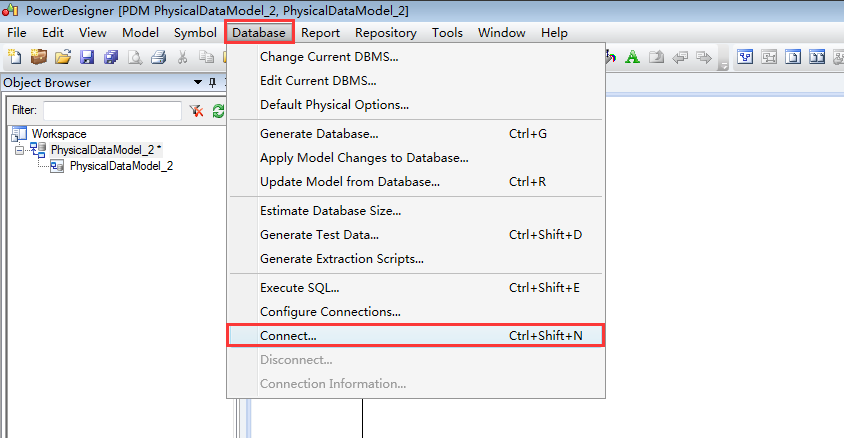Open the File menu
Image resolution: width=844 pixels, height=438 pixels.
[x=17, y=33]
